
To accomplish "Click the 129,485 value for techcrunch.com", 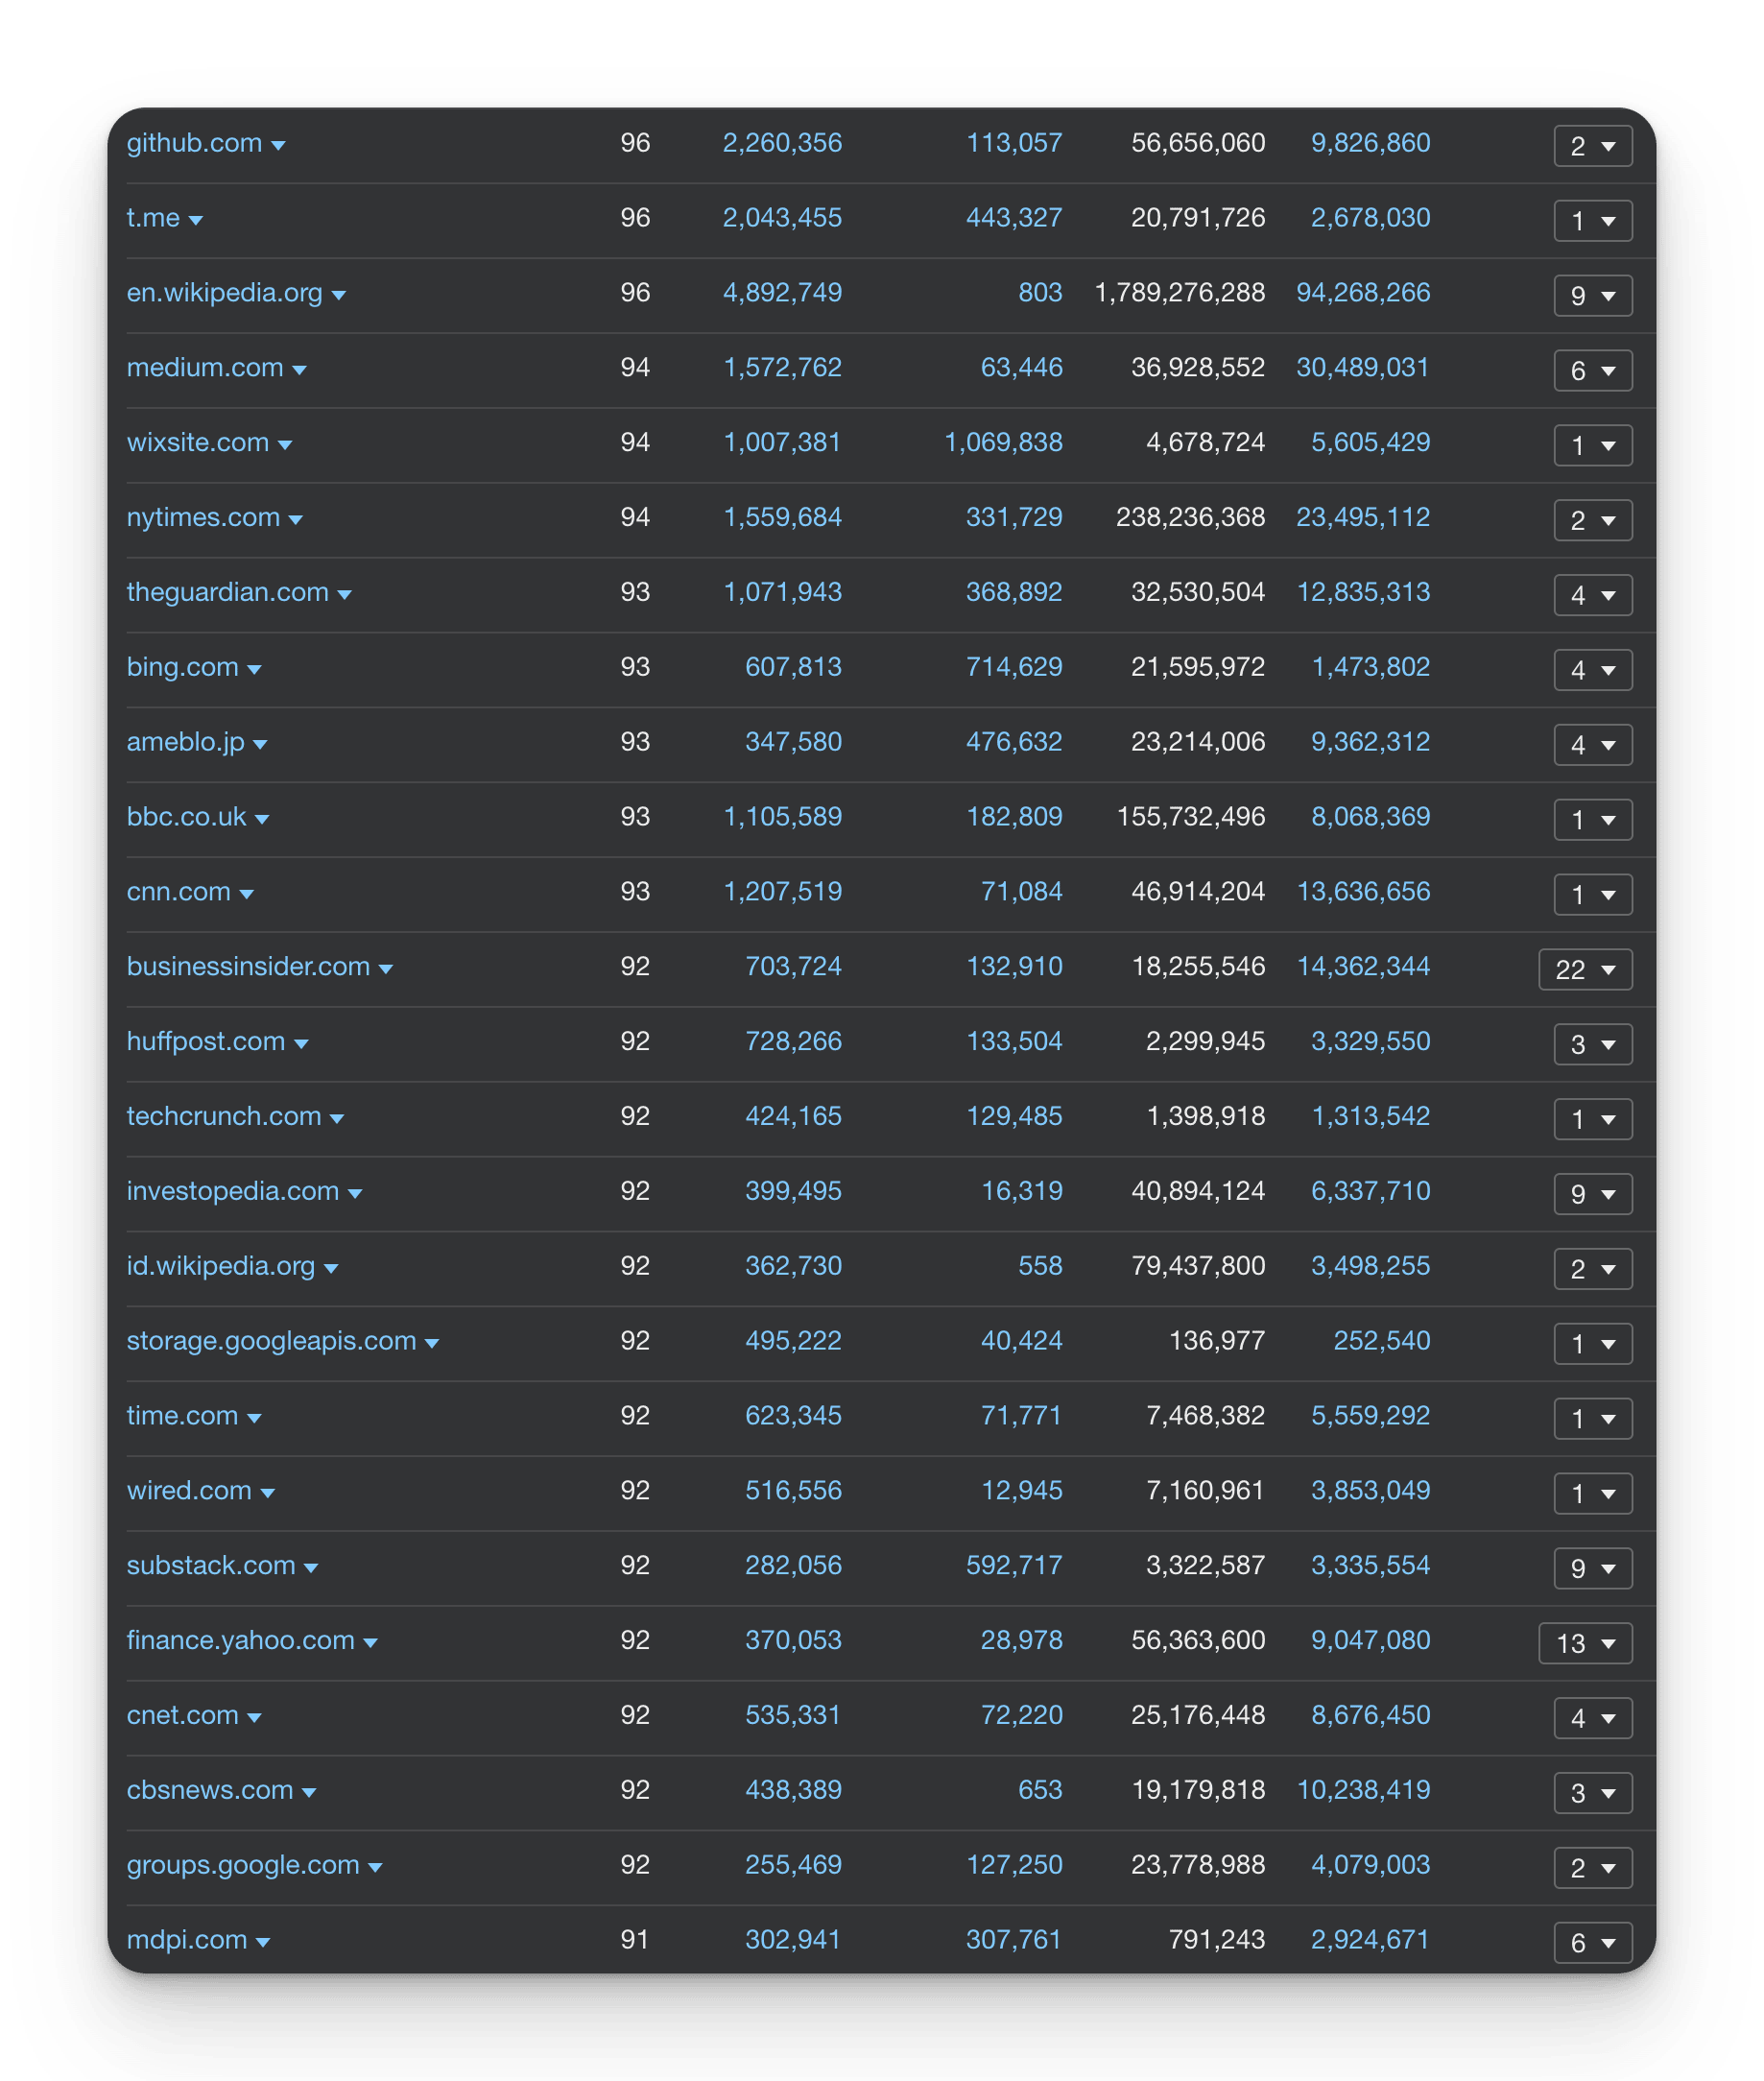I will click(x=1014, y=1116).
